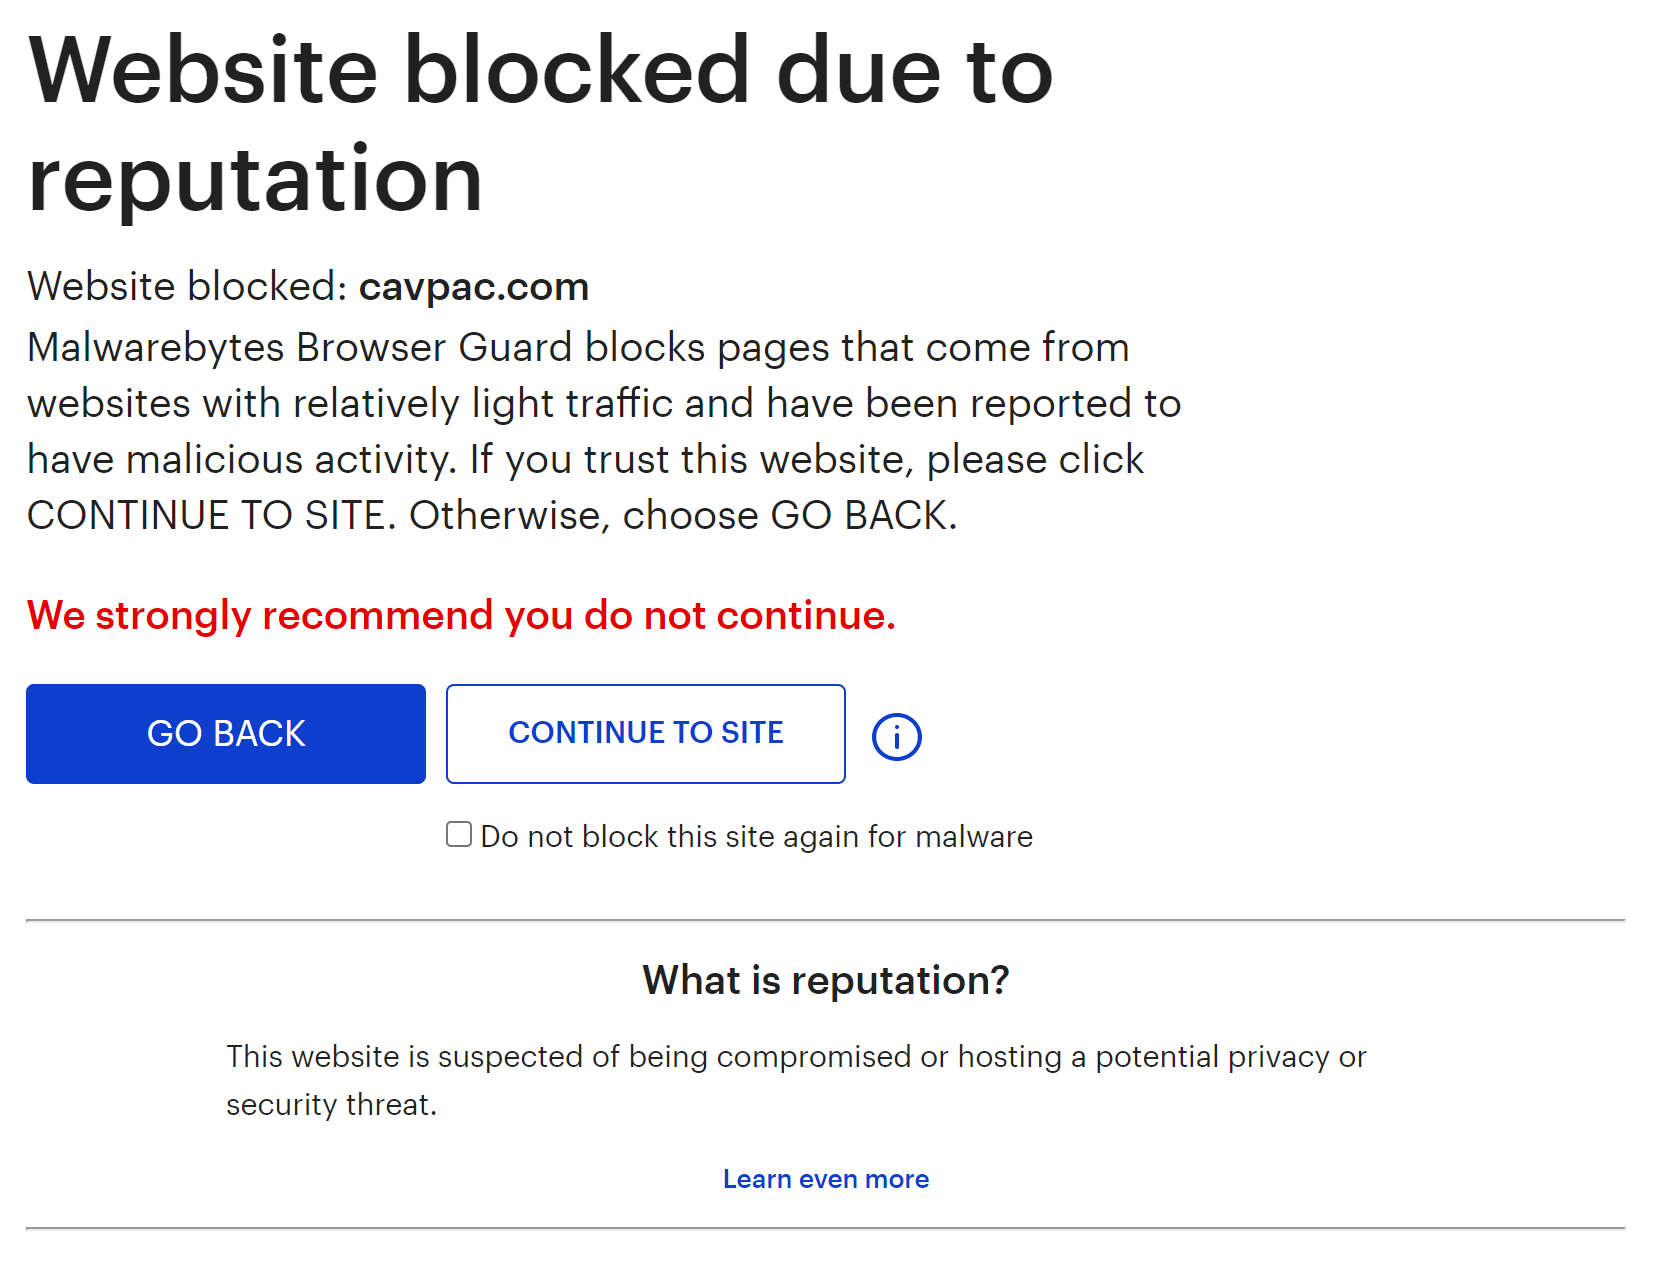Image resolution: width=1673 pixels, height=1277 pixels.
Task: Open the Learn even more link
Action: click(x=825, y=1179)
